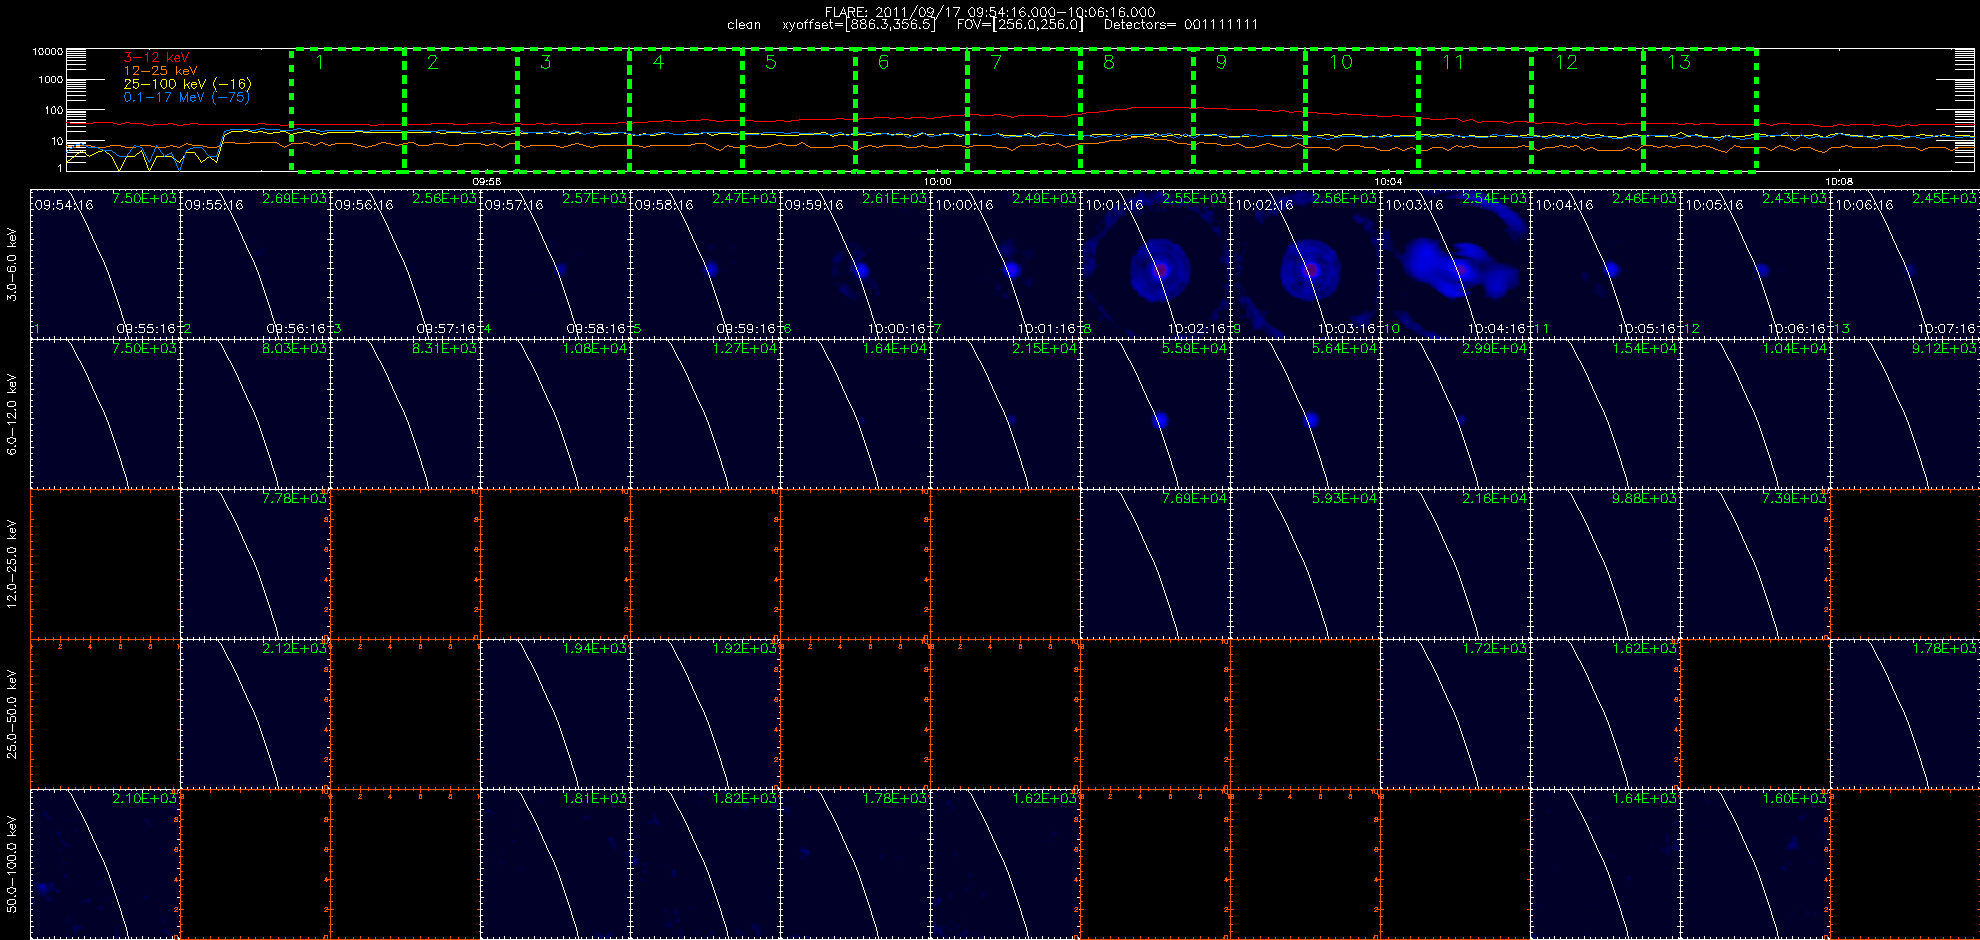The height and width of the screenshot is (940, 1980).
Task: Click the value '2.16E+04' in 12-25 keV row
Action: tap(1495, 499)
